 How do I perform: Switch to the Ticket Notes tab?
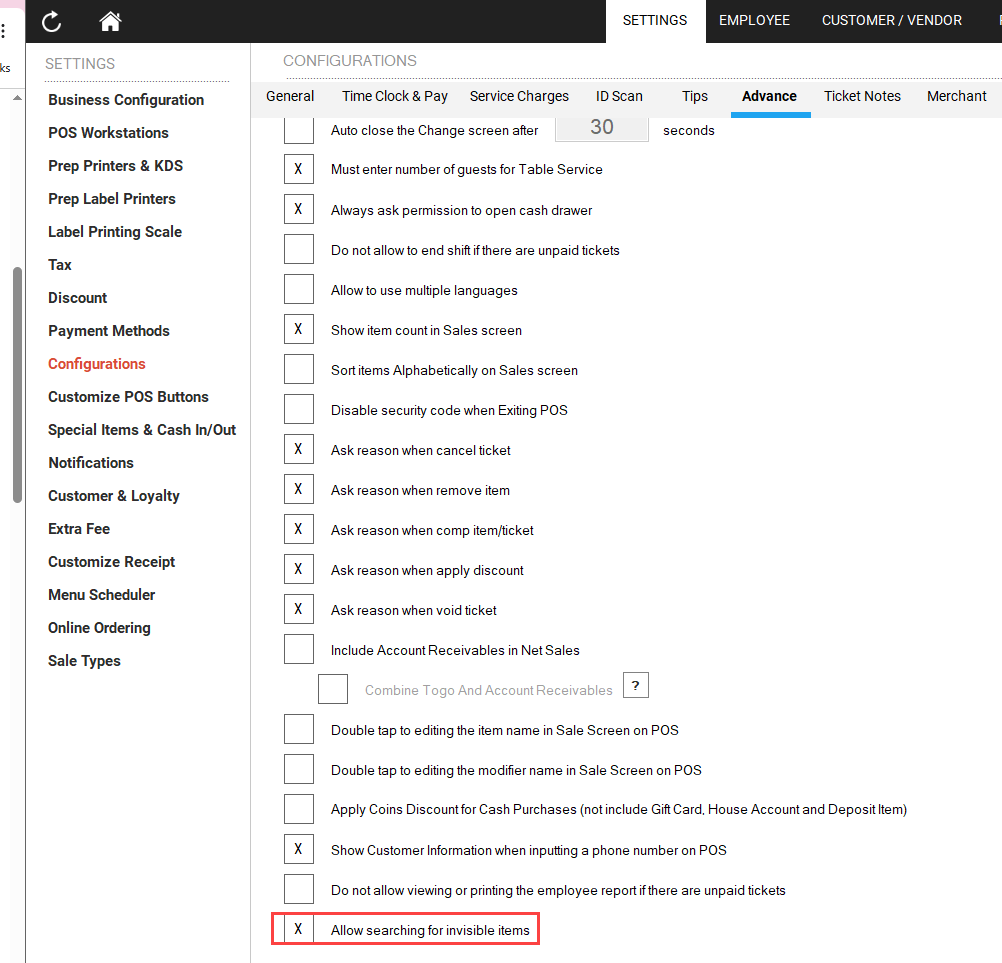[x=862, y=96]
